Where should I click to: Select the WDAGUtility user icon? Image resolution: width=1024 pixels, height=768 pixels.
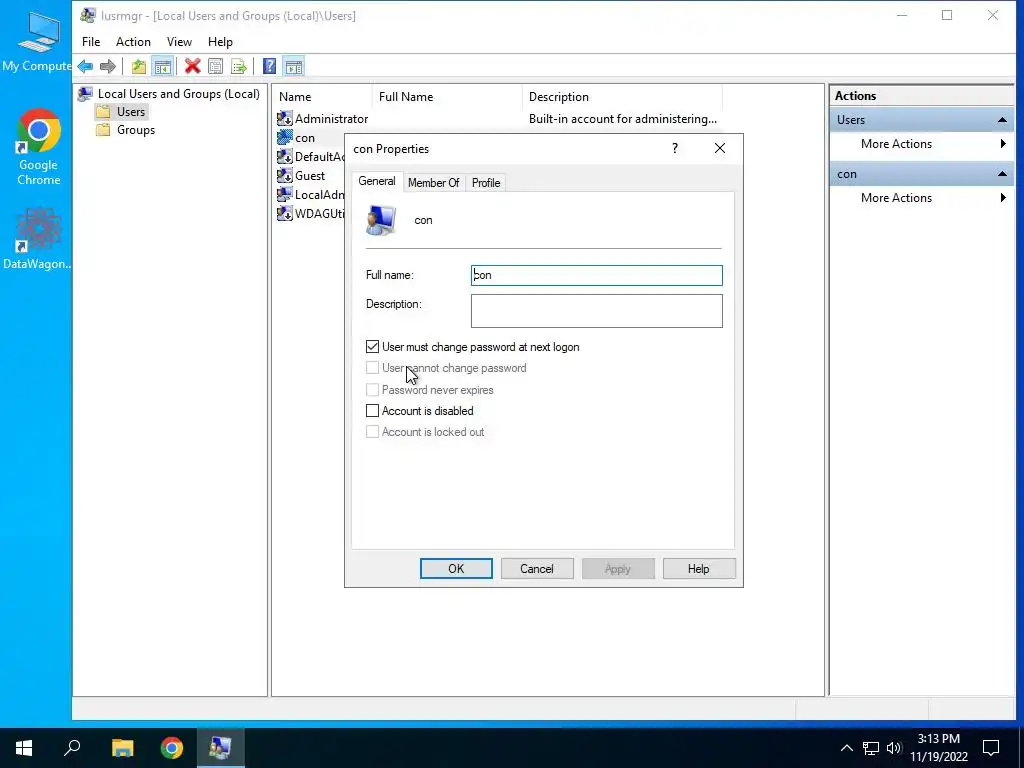285,213
